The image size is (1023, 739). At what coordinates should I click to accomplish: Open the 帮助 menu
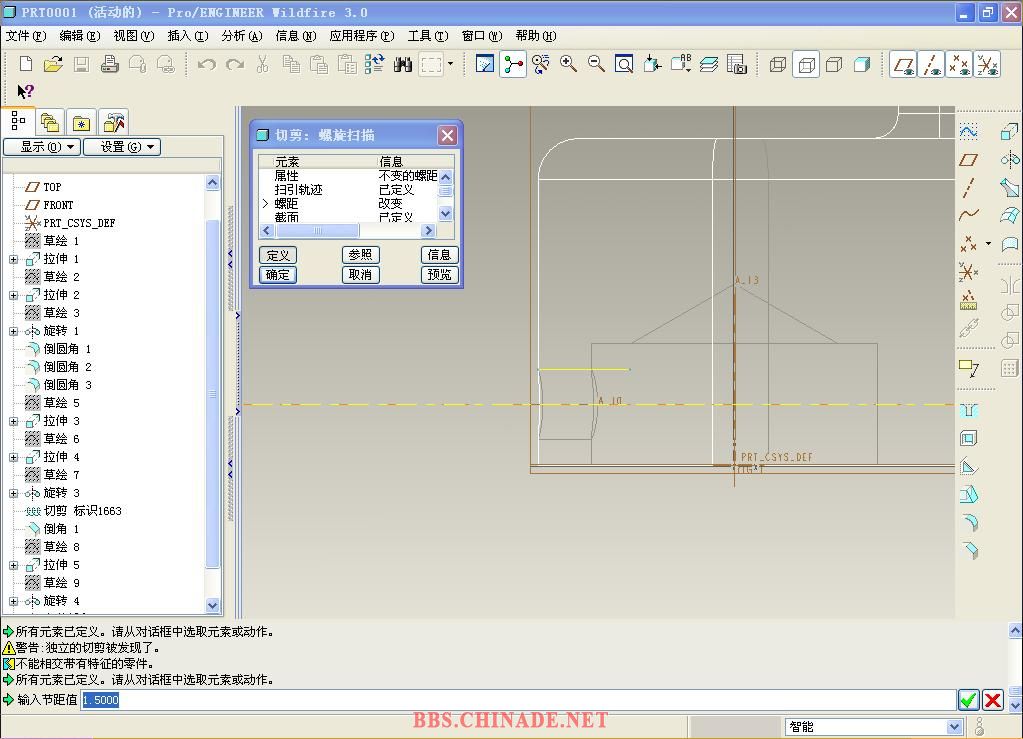(536, 36)
